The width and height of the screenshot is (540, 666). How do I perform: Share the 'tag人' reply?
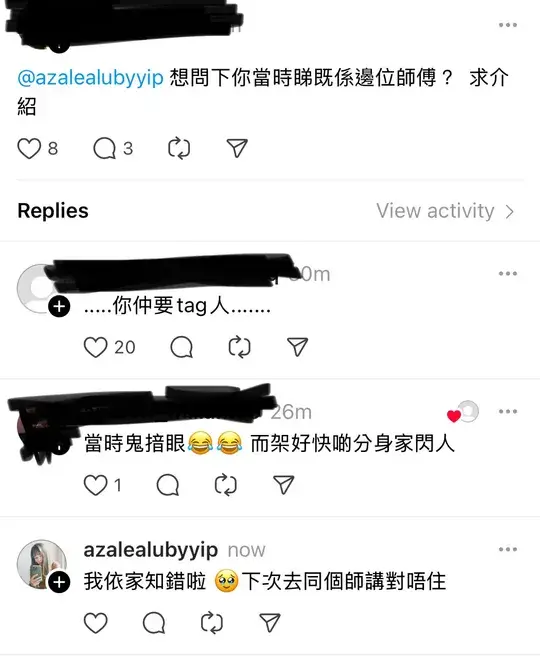tap(297, 347)
